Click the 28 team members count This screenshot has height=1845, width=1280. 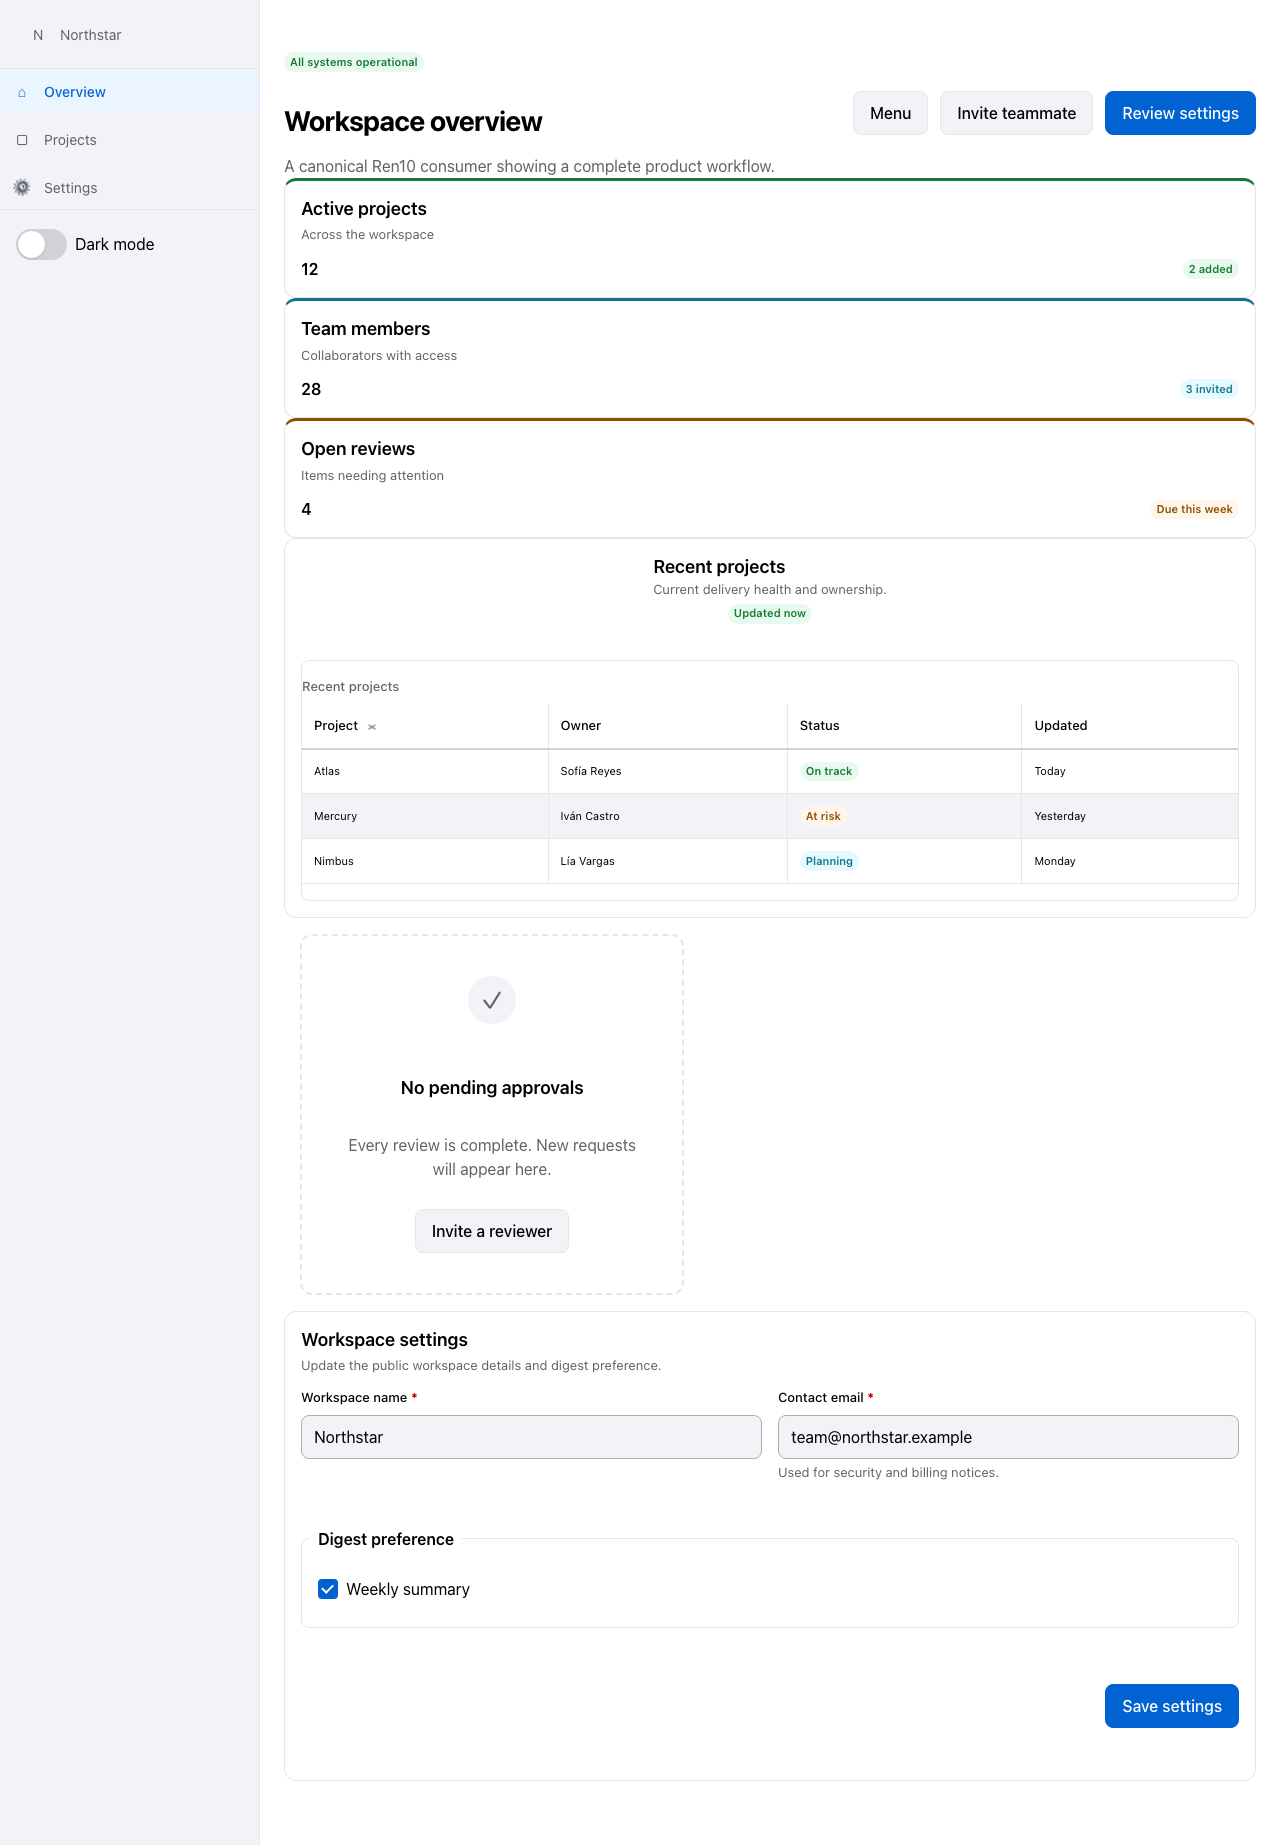[311, 389]
